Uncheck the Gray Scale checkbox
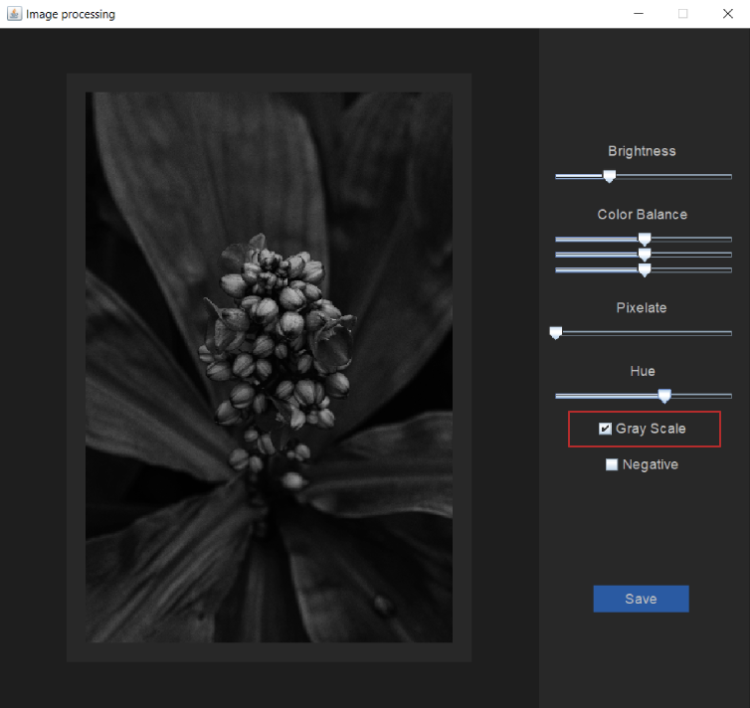The height and width of the screenshot is (708, 750). click(x=605, y=429)
